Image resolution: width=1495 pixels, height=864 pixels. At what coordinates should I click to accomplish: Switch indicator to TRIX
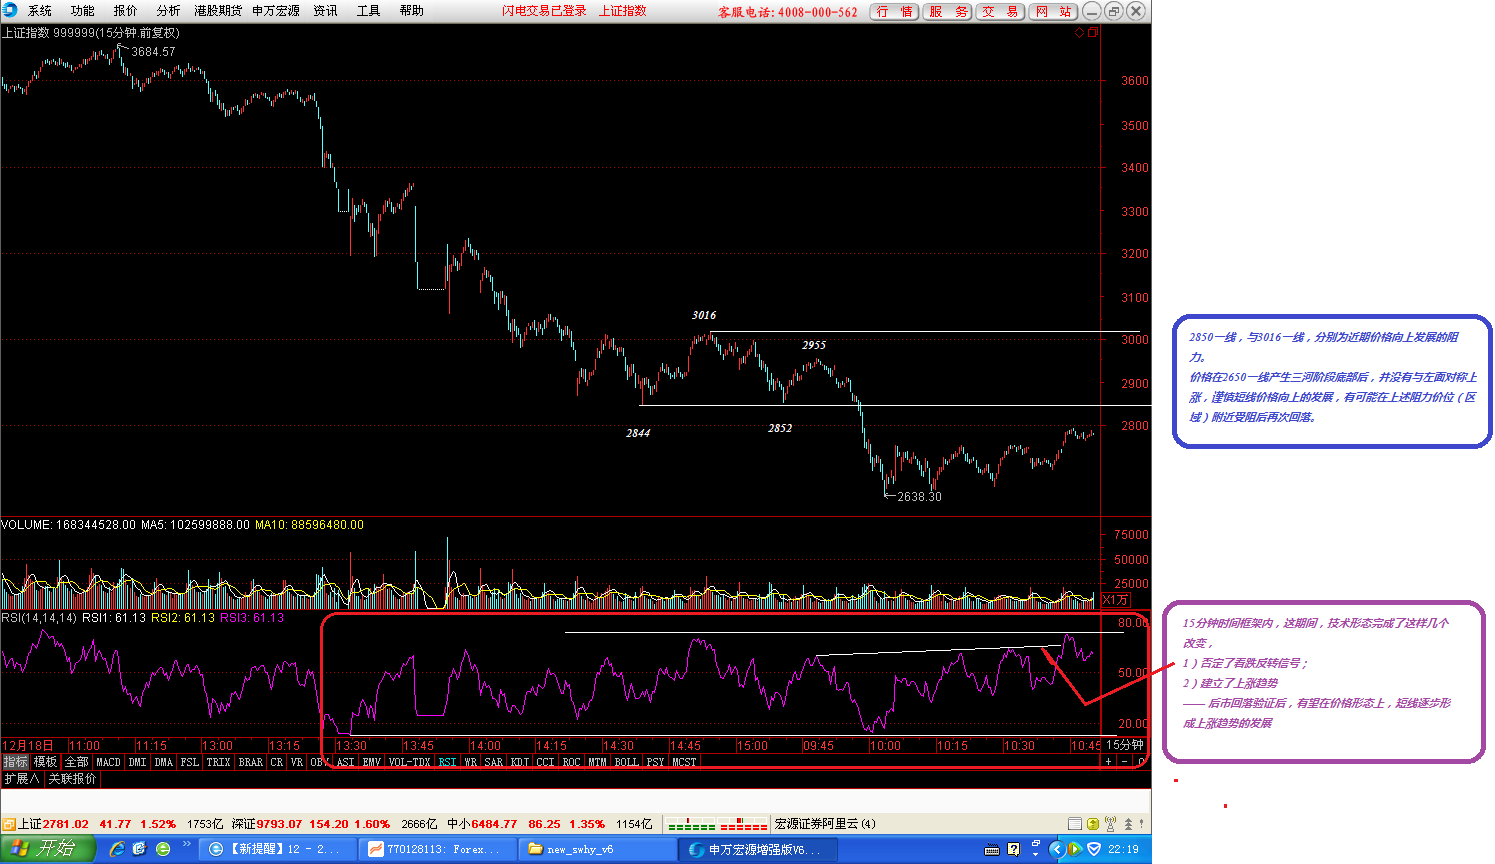tap(219, 762)
